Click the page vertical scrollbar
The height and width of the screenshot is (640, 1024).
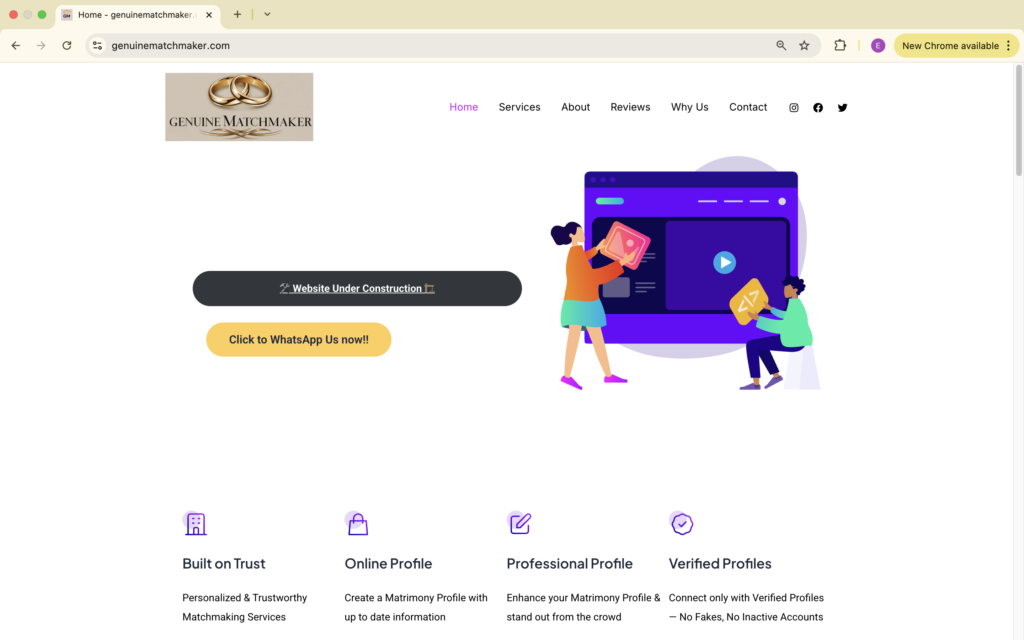pos(1019,121)
